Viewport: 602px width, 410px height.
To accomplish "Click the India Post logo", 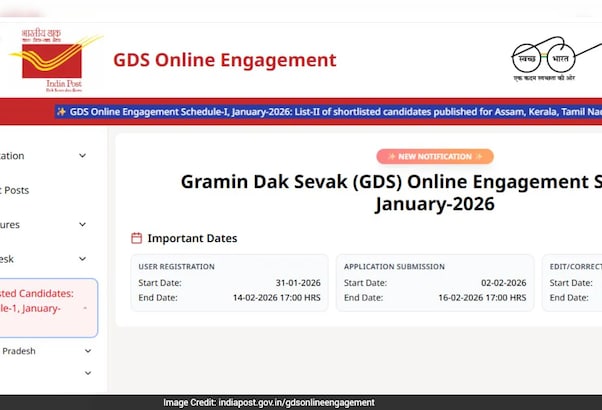I will [55, 60].
